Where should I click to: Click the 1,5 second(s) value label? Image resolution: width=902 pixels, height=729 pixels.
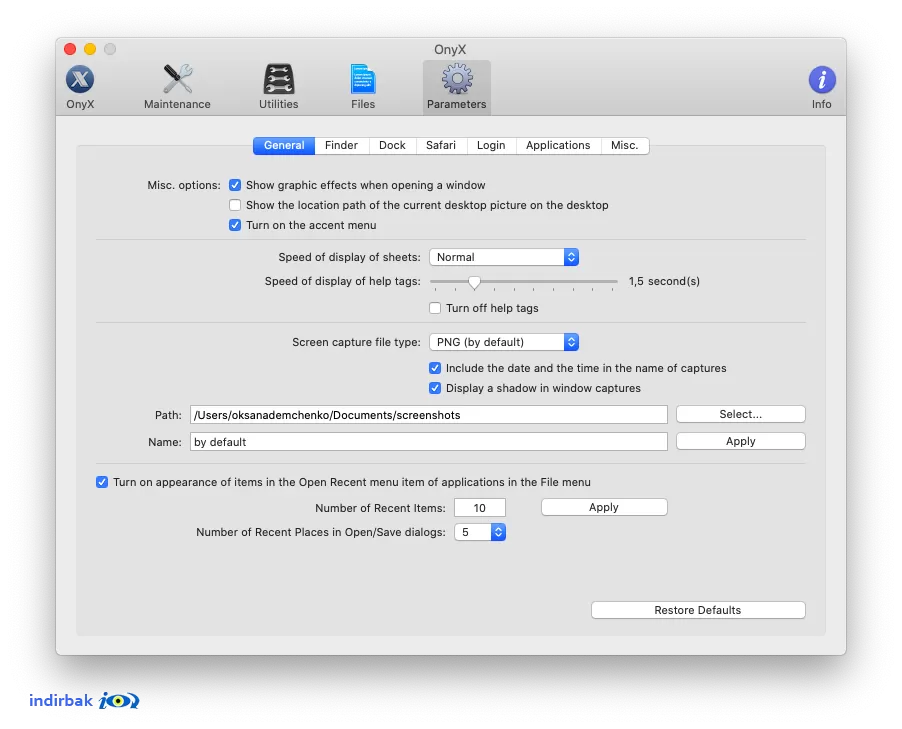664,281
